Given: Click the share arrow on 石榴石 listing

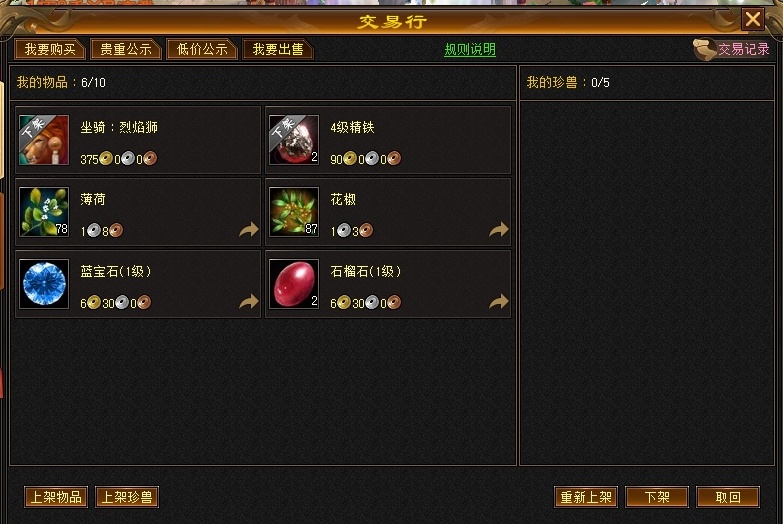Looking at the screenshot, I should coord(498,301).
